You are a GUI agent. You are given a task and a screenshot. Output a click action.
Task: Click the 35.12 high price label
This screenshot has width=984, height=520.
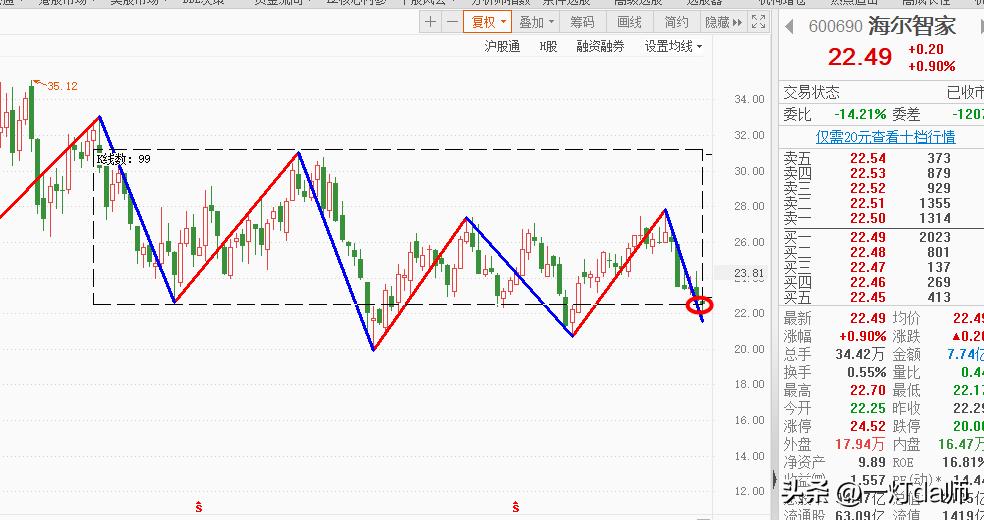(62, 87)
